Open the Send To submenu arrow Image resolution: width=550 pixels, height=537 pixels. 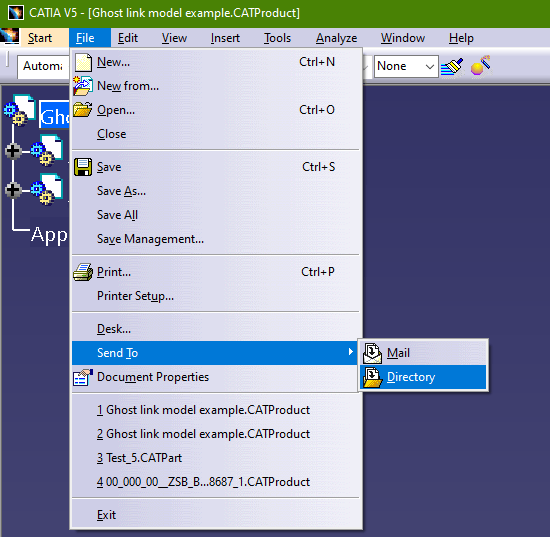point(350,352)
